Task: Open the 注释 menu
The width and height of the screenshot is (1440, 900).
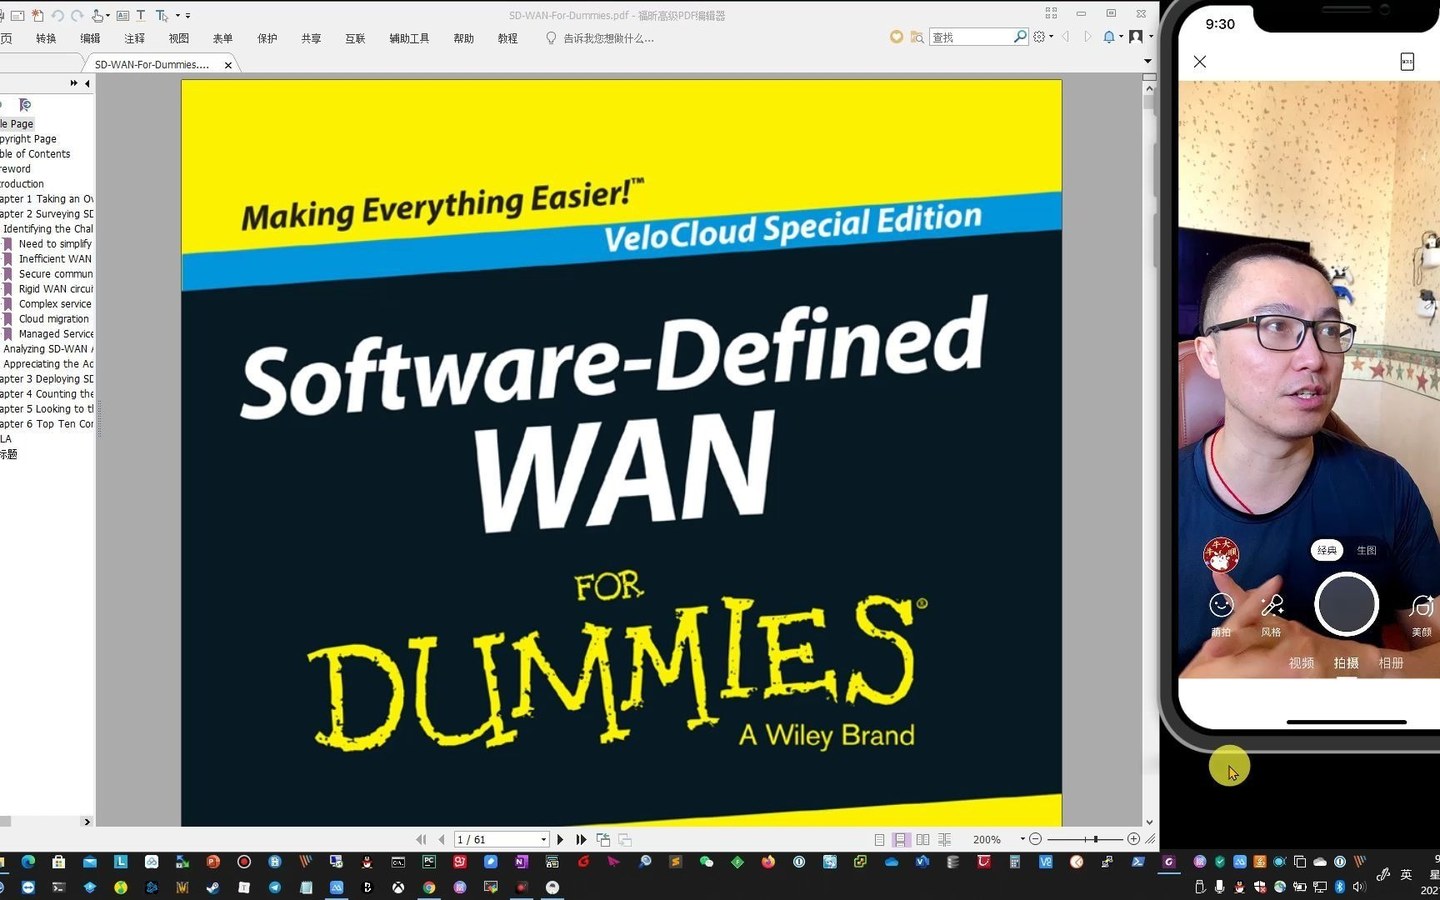Action: click(x=134, y=38)
